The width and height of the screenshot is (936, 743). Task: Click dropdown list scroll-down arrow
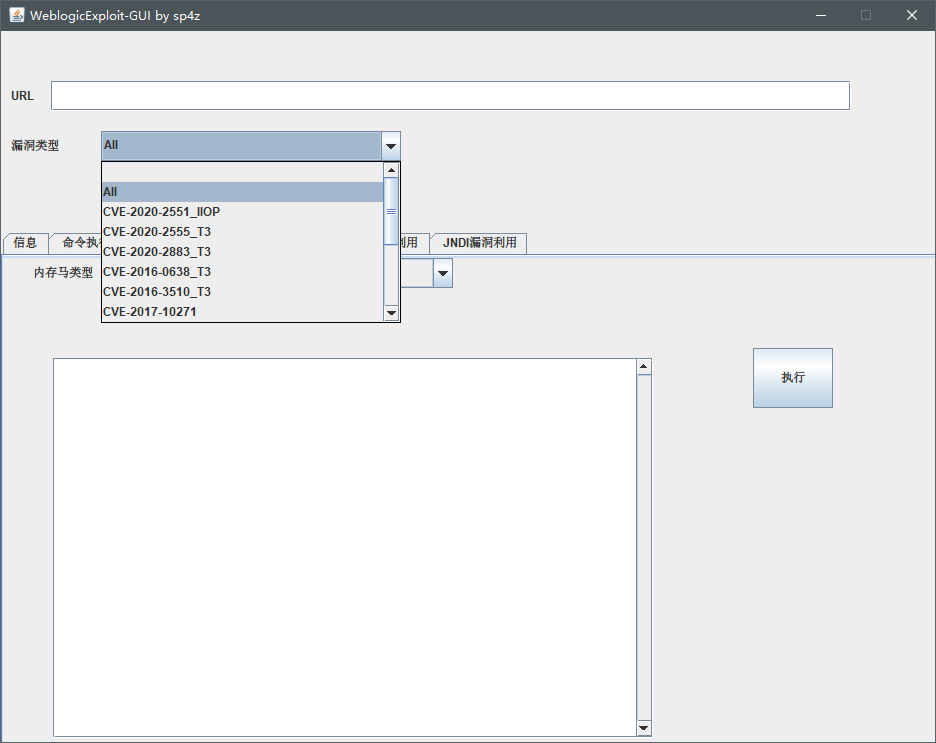(x=391, y=314)
